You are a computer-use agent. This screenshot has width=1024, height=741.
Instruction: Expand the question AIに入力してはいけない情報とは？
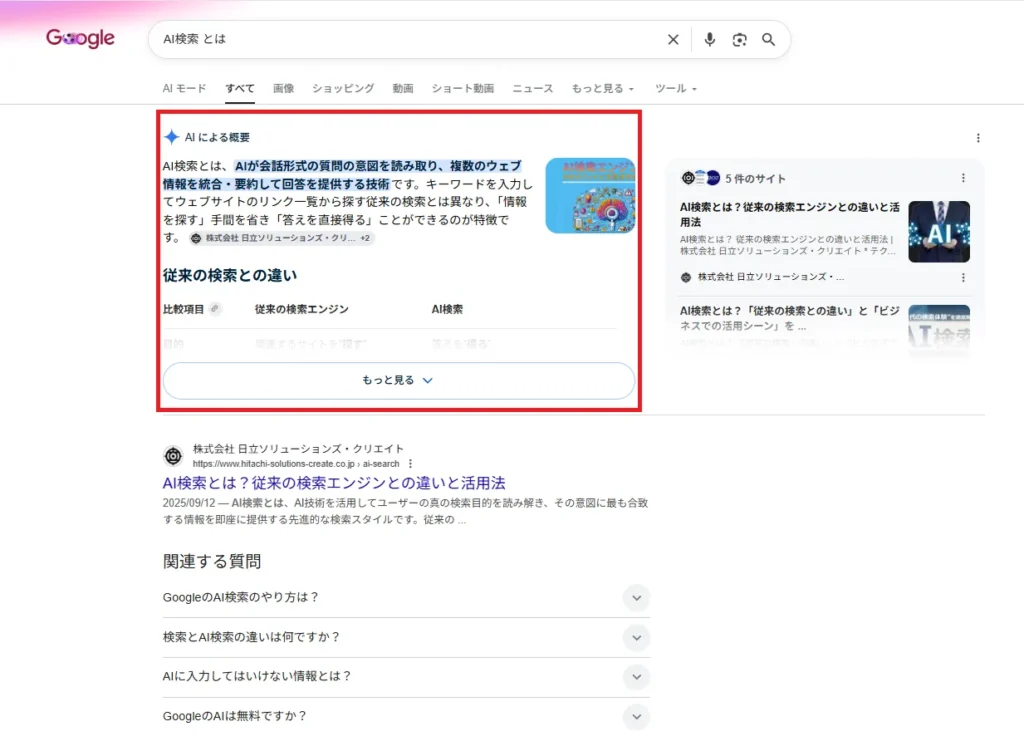click(406, 676)
